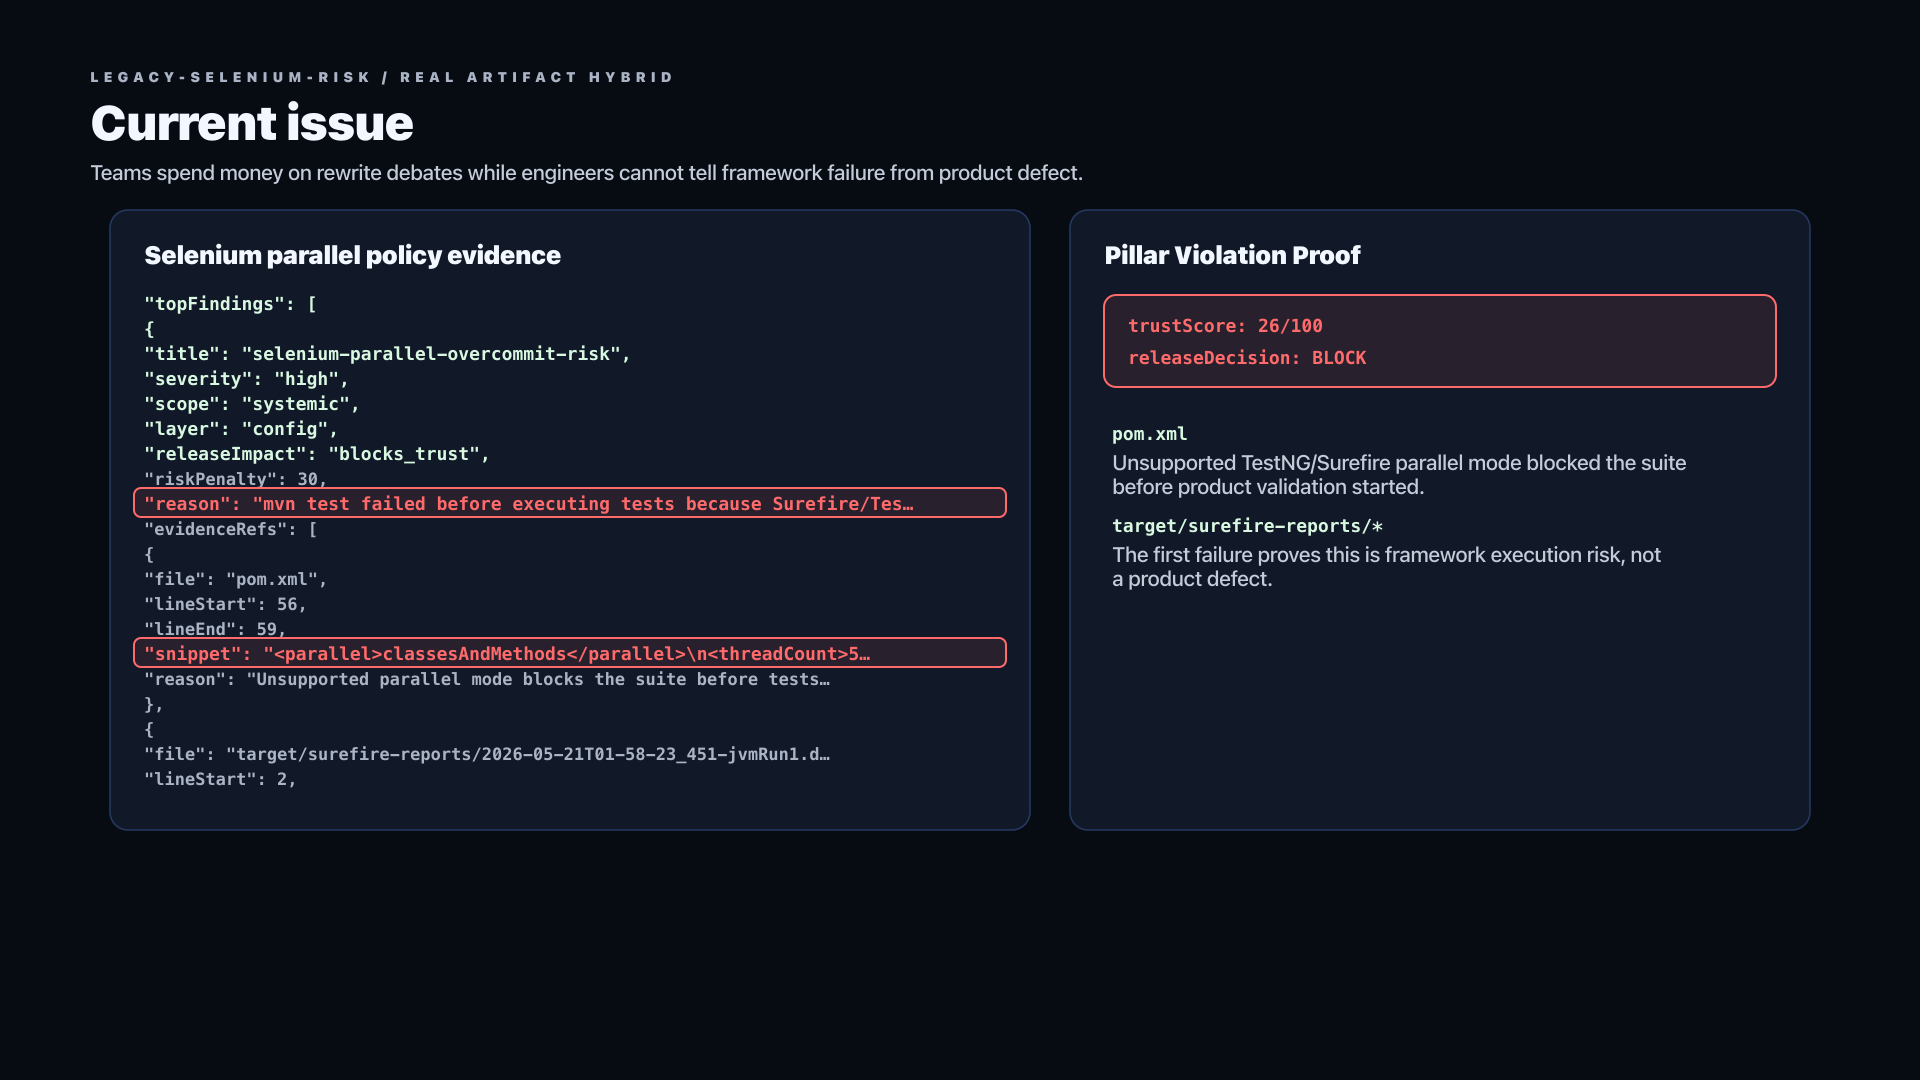
Task: Click the "title": "selenium-parallel-overcommit-risk" line
Action: click(x=388, y=354)
